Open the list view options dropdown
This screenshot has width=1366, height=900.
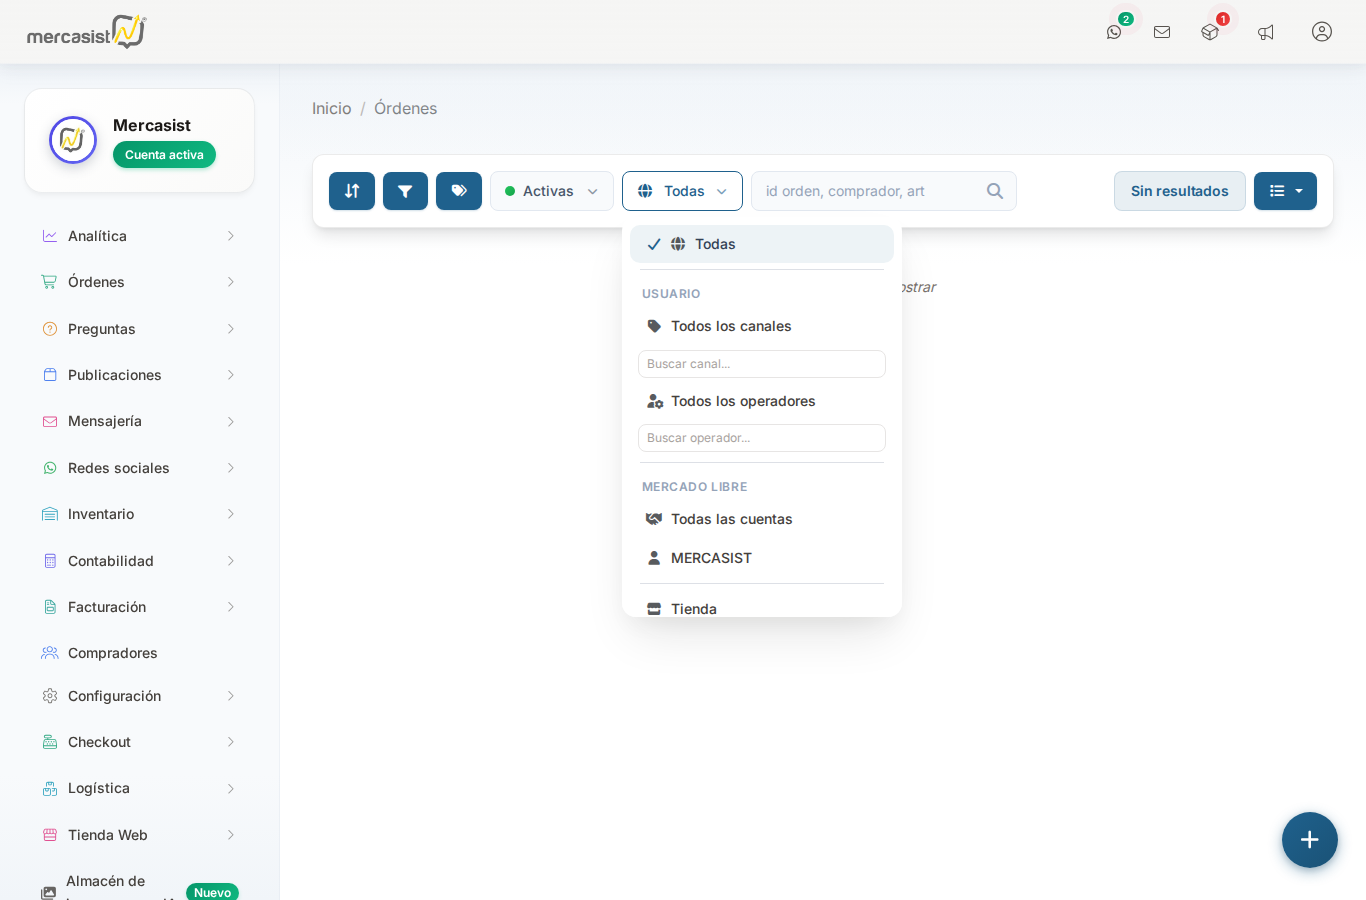point(1285,191)
